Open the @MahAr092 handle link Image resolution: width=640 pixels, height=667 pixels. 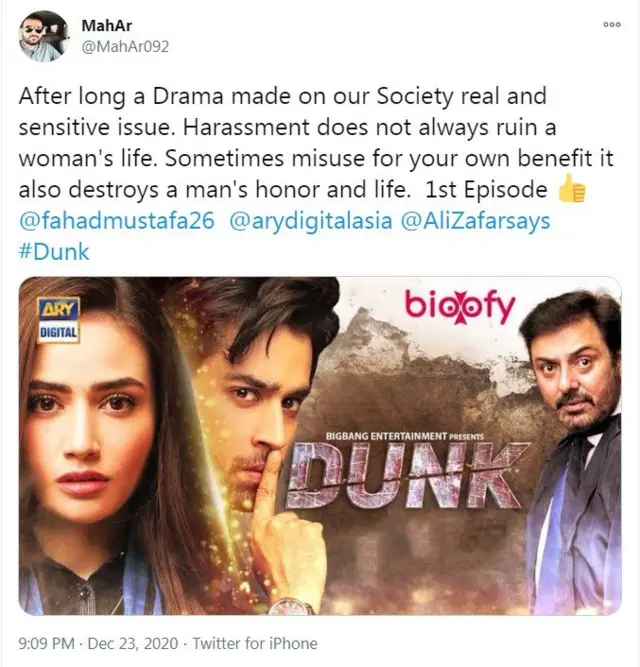pos(125,47)
